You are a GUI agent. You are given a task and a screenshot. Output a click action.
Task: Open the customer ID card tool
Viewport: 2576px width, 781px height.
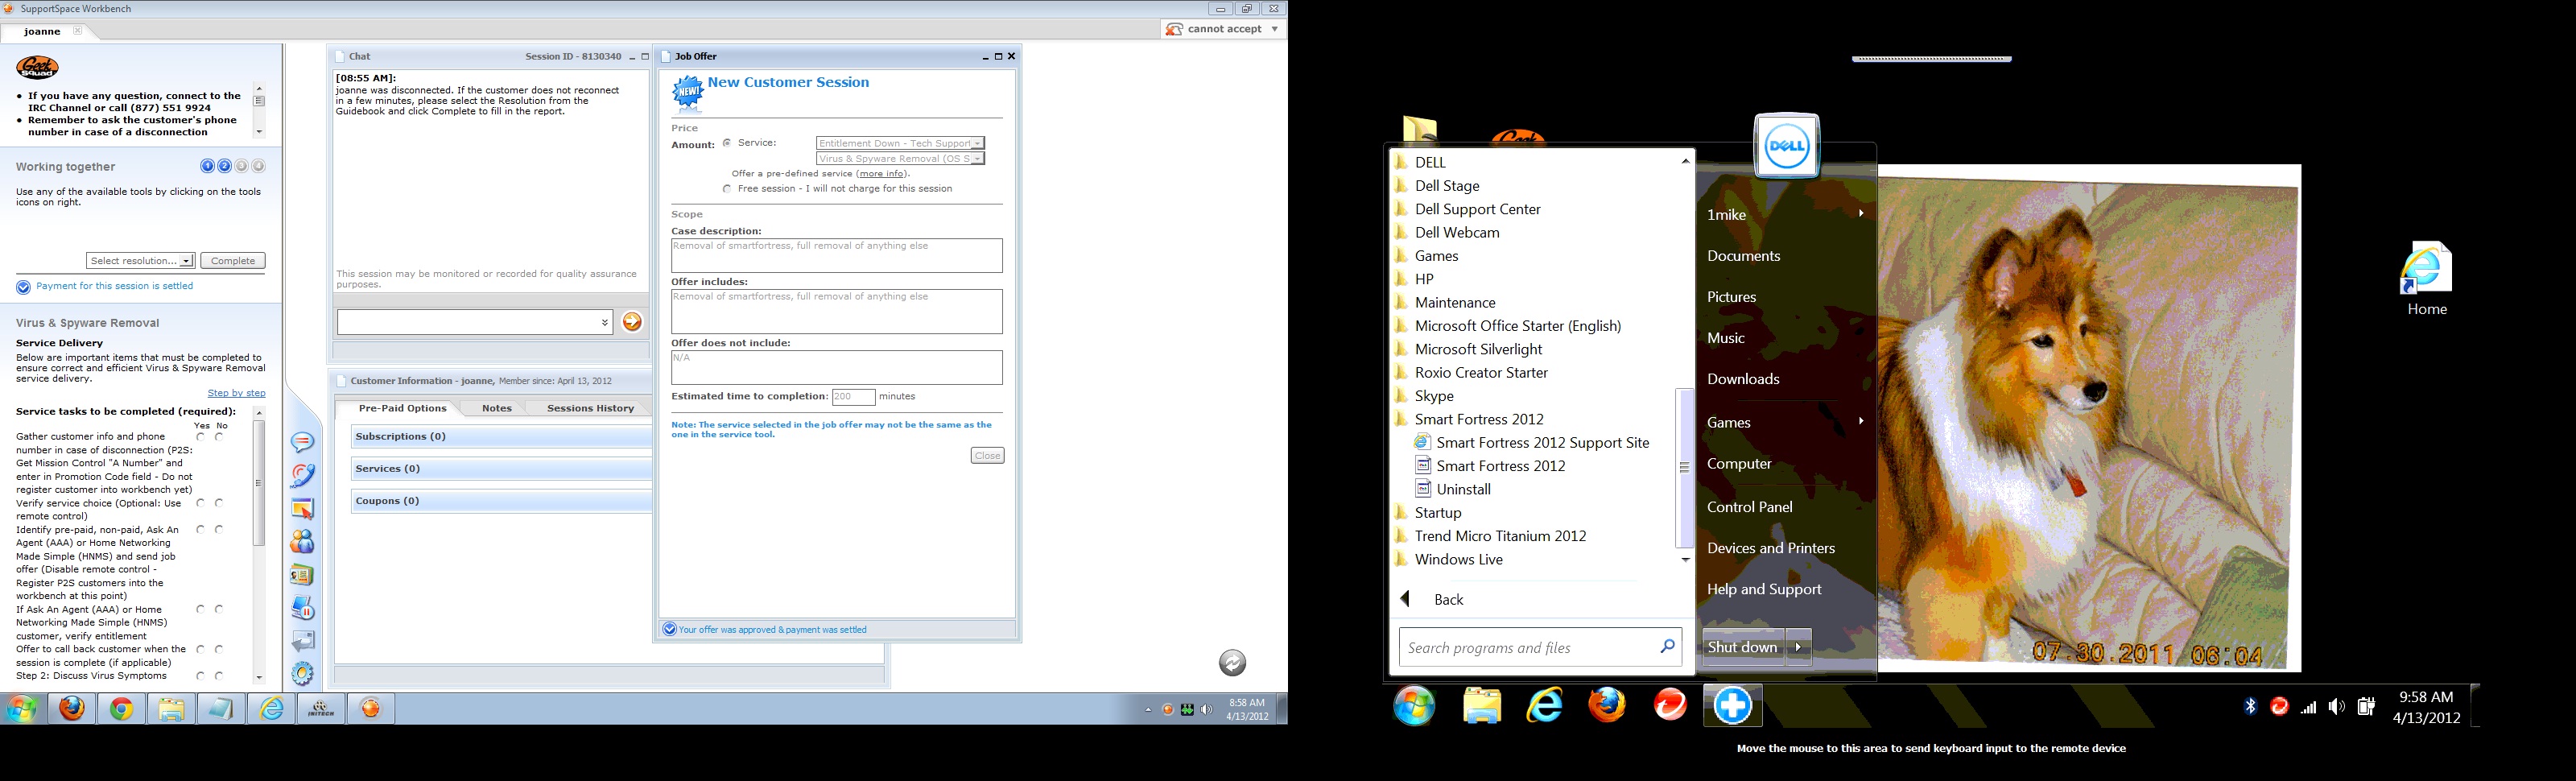point(302,575)
